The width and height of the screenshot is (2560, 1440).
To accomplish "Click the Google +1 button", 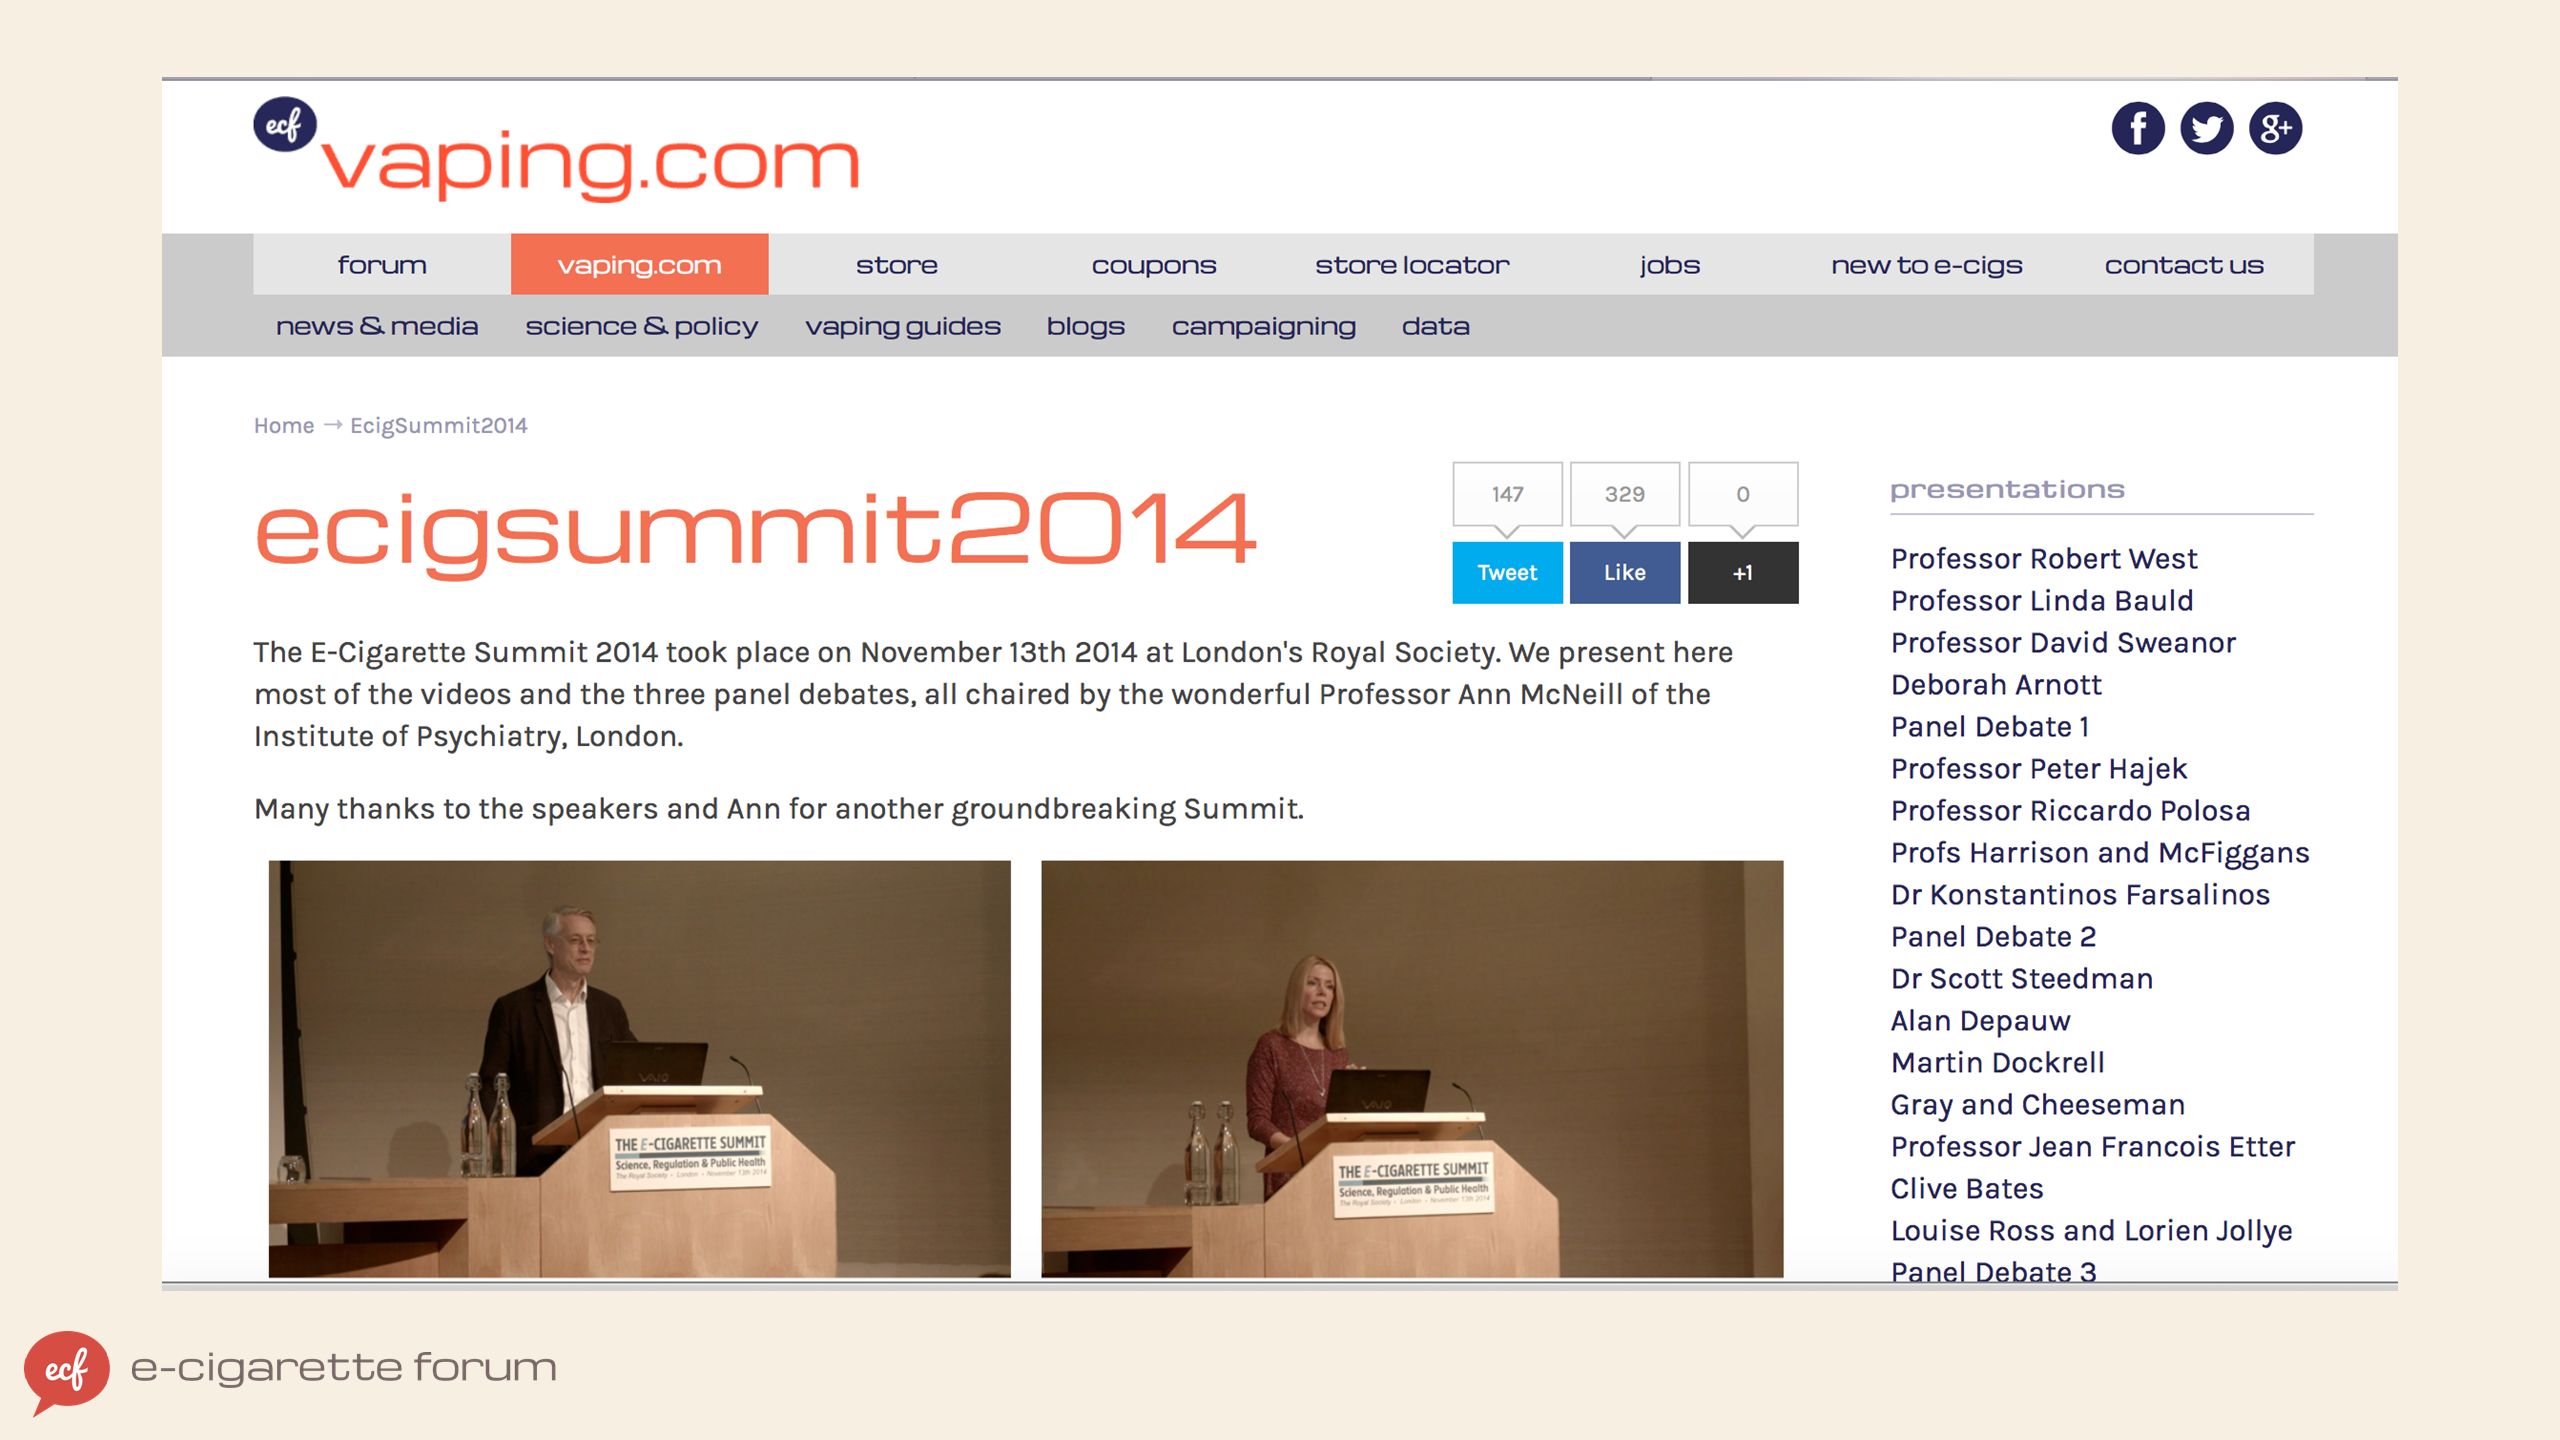I will click(x=1743, y=573).
